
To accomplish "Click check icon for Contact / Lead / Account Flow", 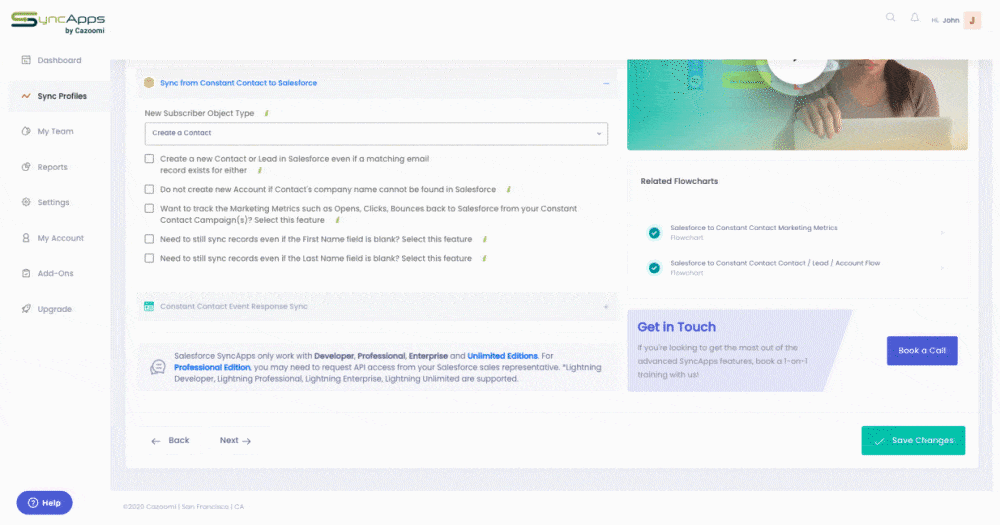I will pos(654,268).
